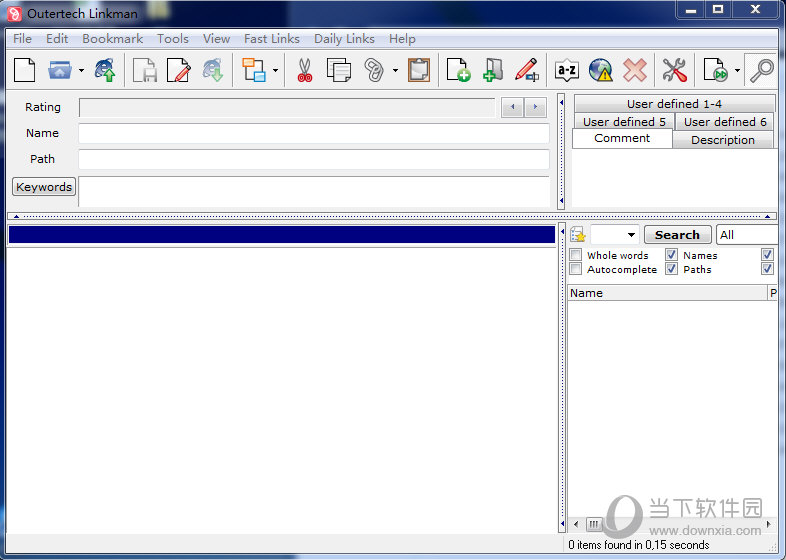Image resolution: width=786 pixels, height=560 pixels.
Task: Uncheck the Names checkbox
Action: [x=672, y=255]
